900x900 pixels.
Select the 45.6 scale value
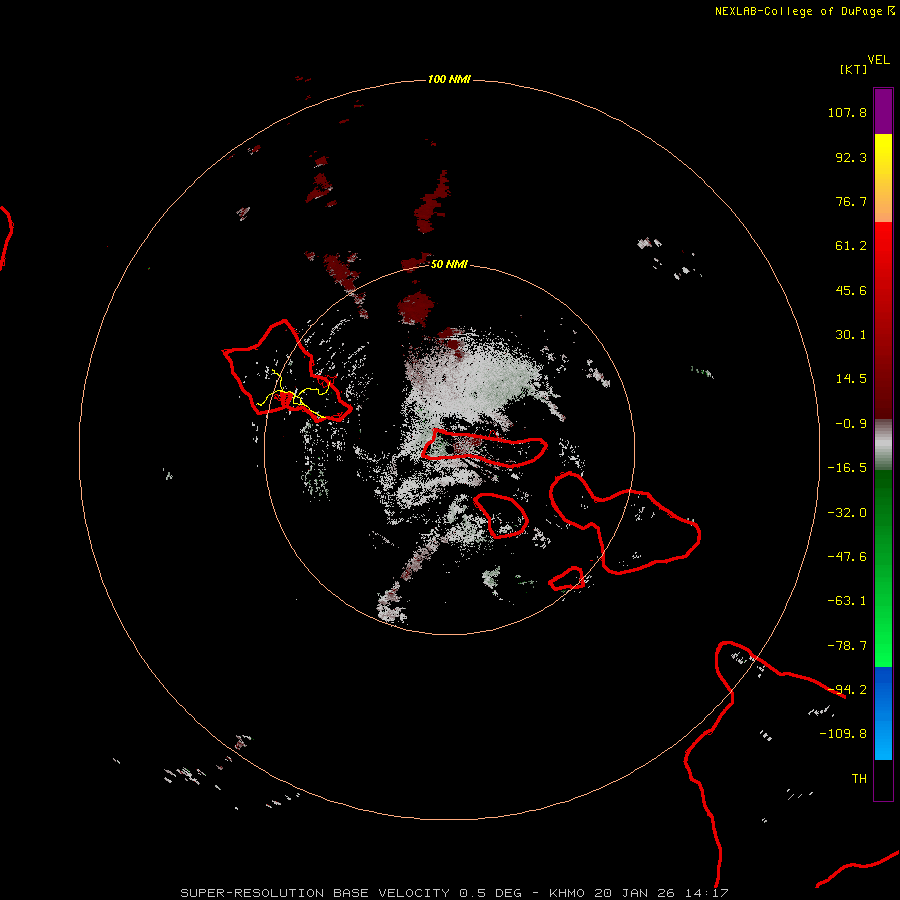851,290
